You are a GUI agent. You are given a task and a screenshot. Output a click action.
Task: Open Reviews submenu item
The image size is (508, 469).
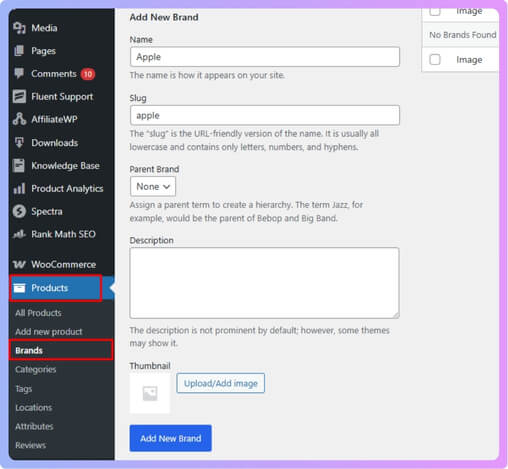coord(31,445)
